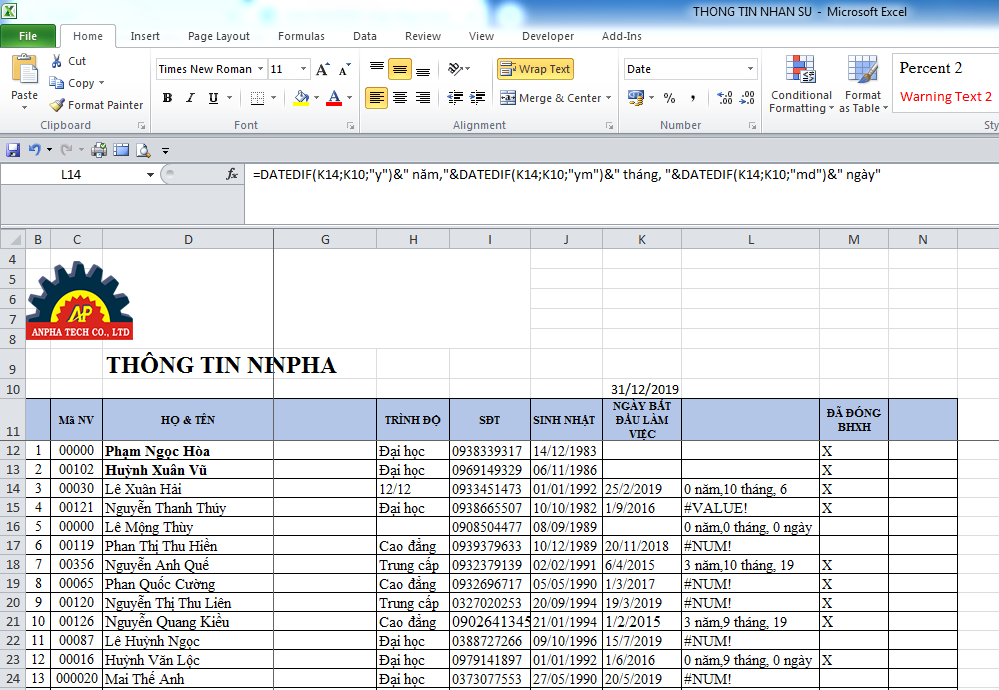Align text to the right

[423, 98]
